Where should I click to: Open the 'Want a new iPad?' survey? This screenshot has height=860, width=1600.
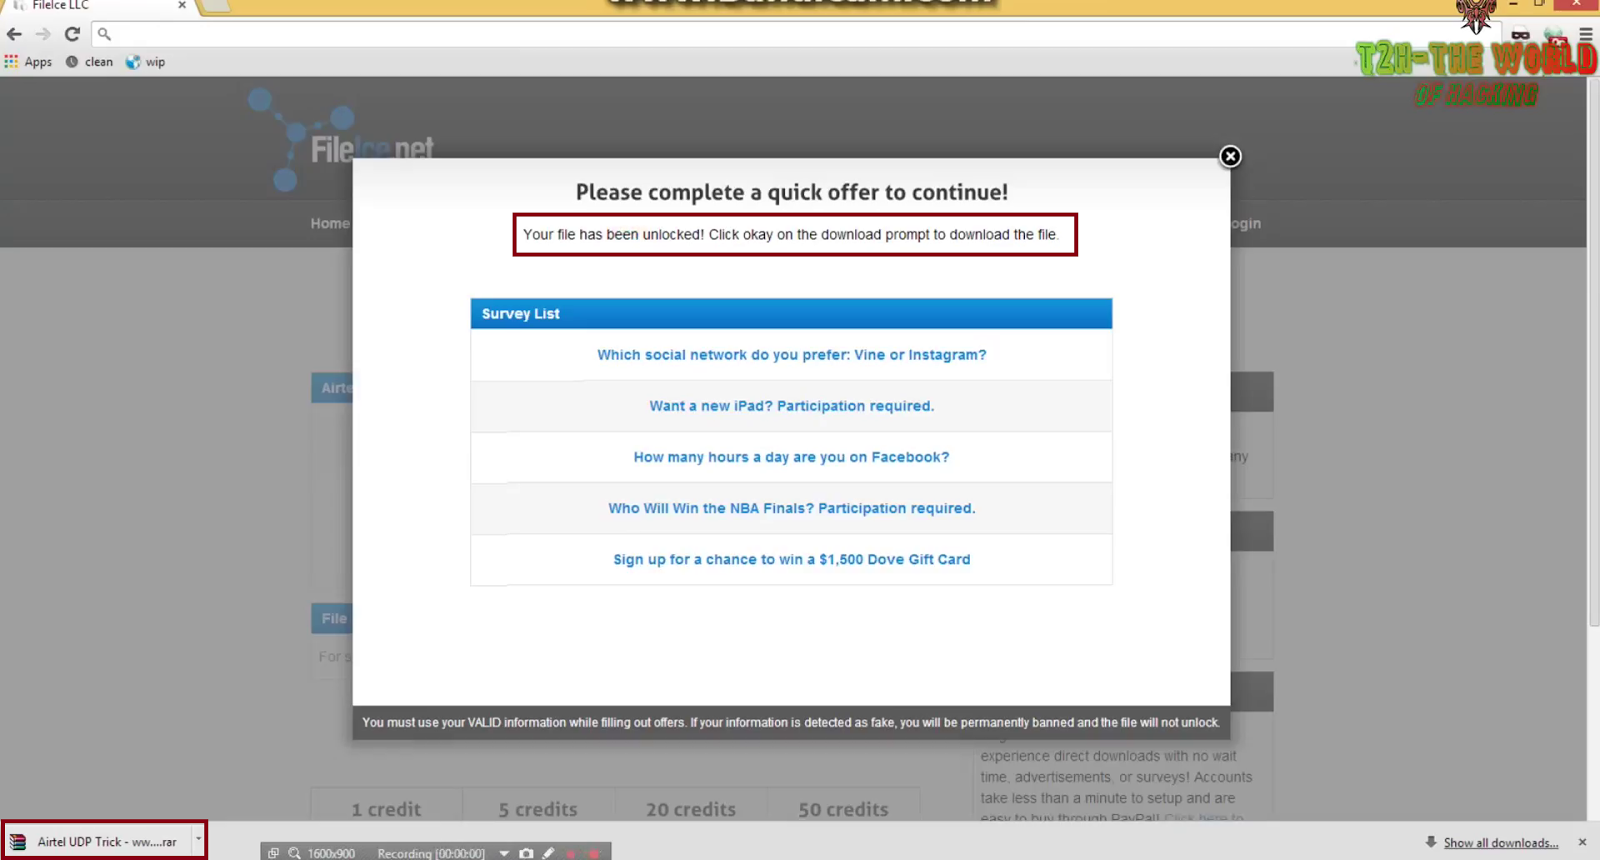point(791,406)
